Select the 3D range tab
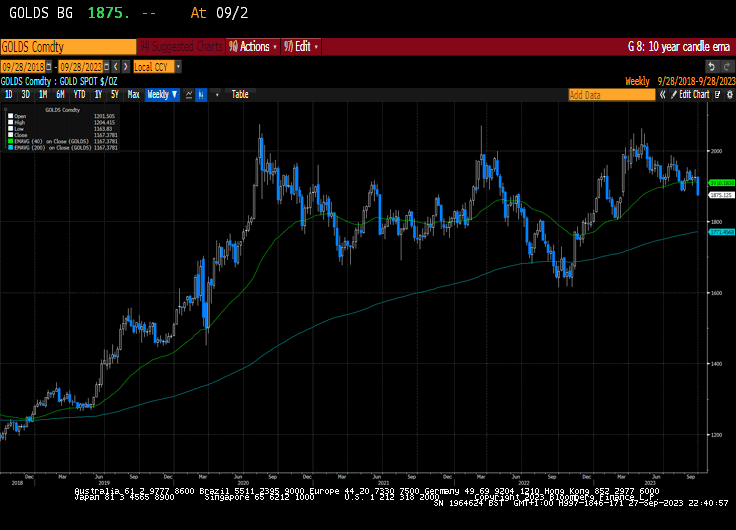Image resolution: width=736 pixels, height=530 pixels. [x=25, y=95]
